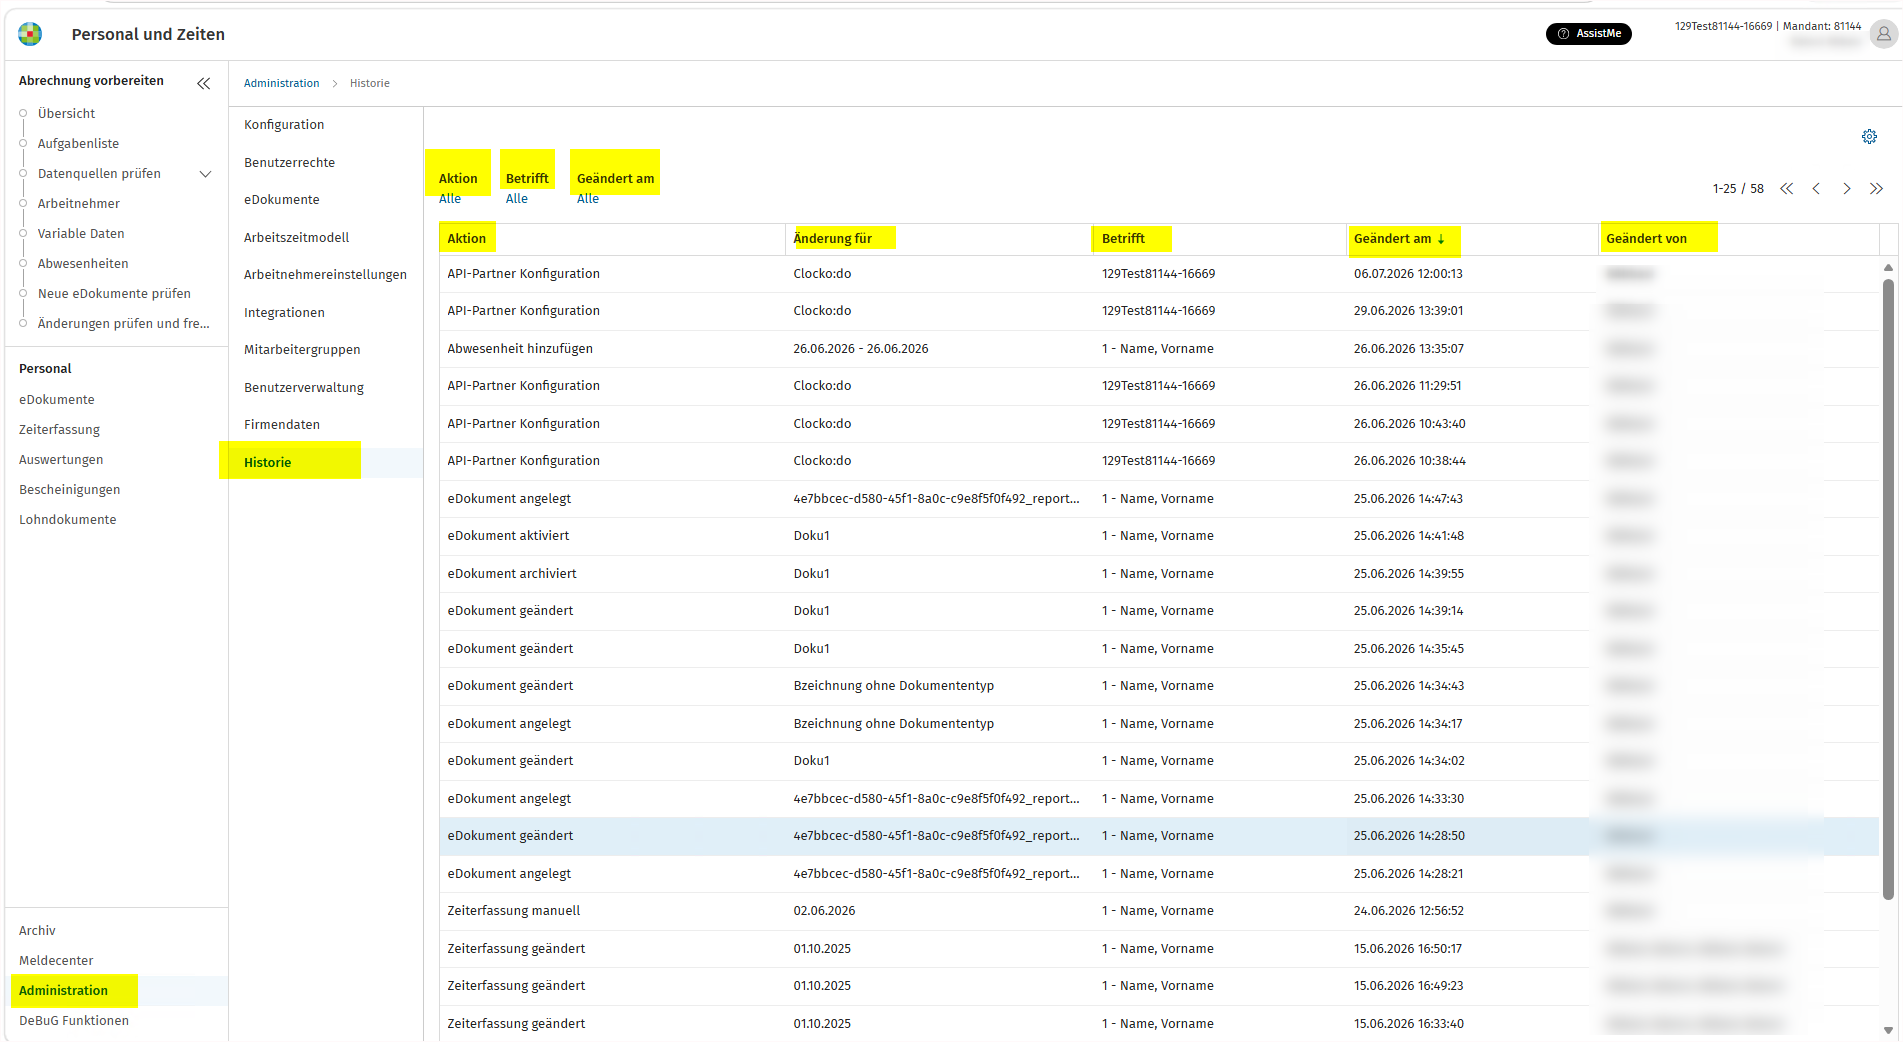Screen dimensions: 1903x1042
Task: Open Integrationen in admin menu
Action: (x=284, y=313)
